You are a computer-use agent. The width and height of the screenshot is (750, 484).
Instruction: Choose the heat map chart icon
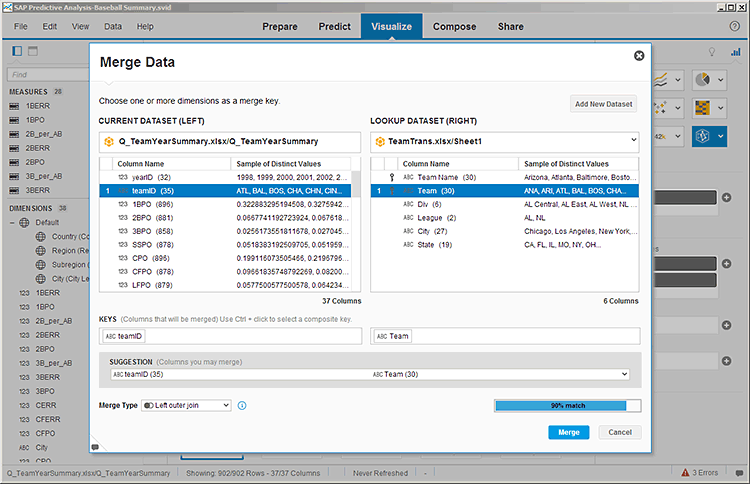click(703, 108)
